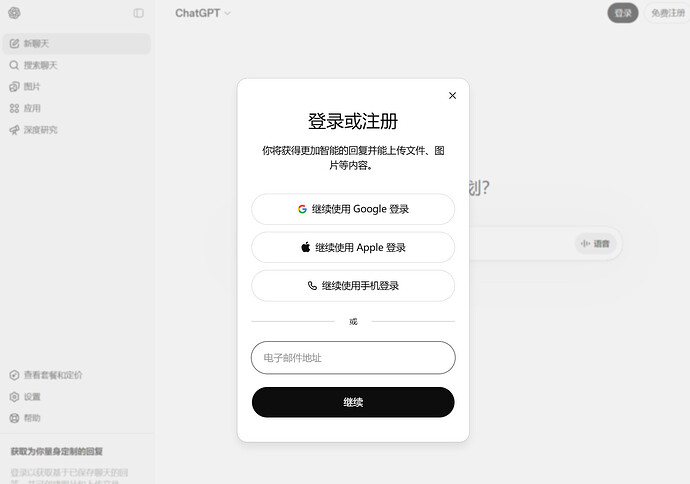Close the login dialog with the X
This screenshot has width=690, height=484.
[x=452, y=95]
